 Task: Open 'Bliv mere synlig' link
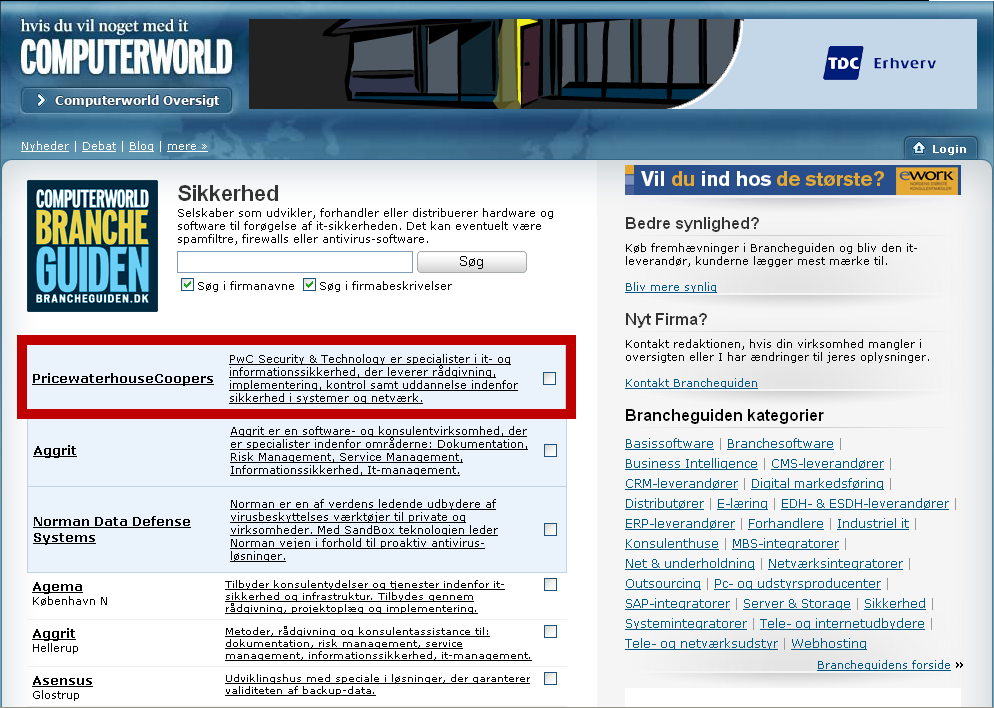tap(671, 287)
